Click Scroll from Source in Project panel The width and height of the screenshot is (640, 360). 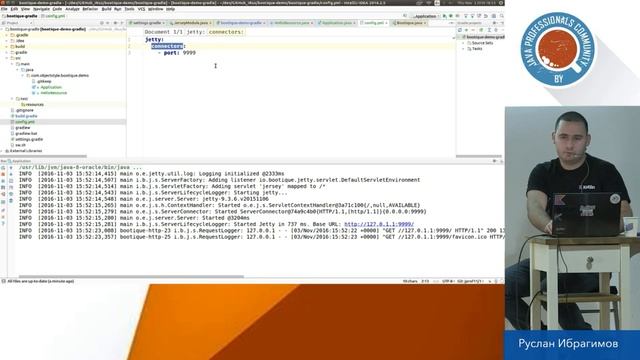102,23
